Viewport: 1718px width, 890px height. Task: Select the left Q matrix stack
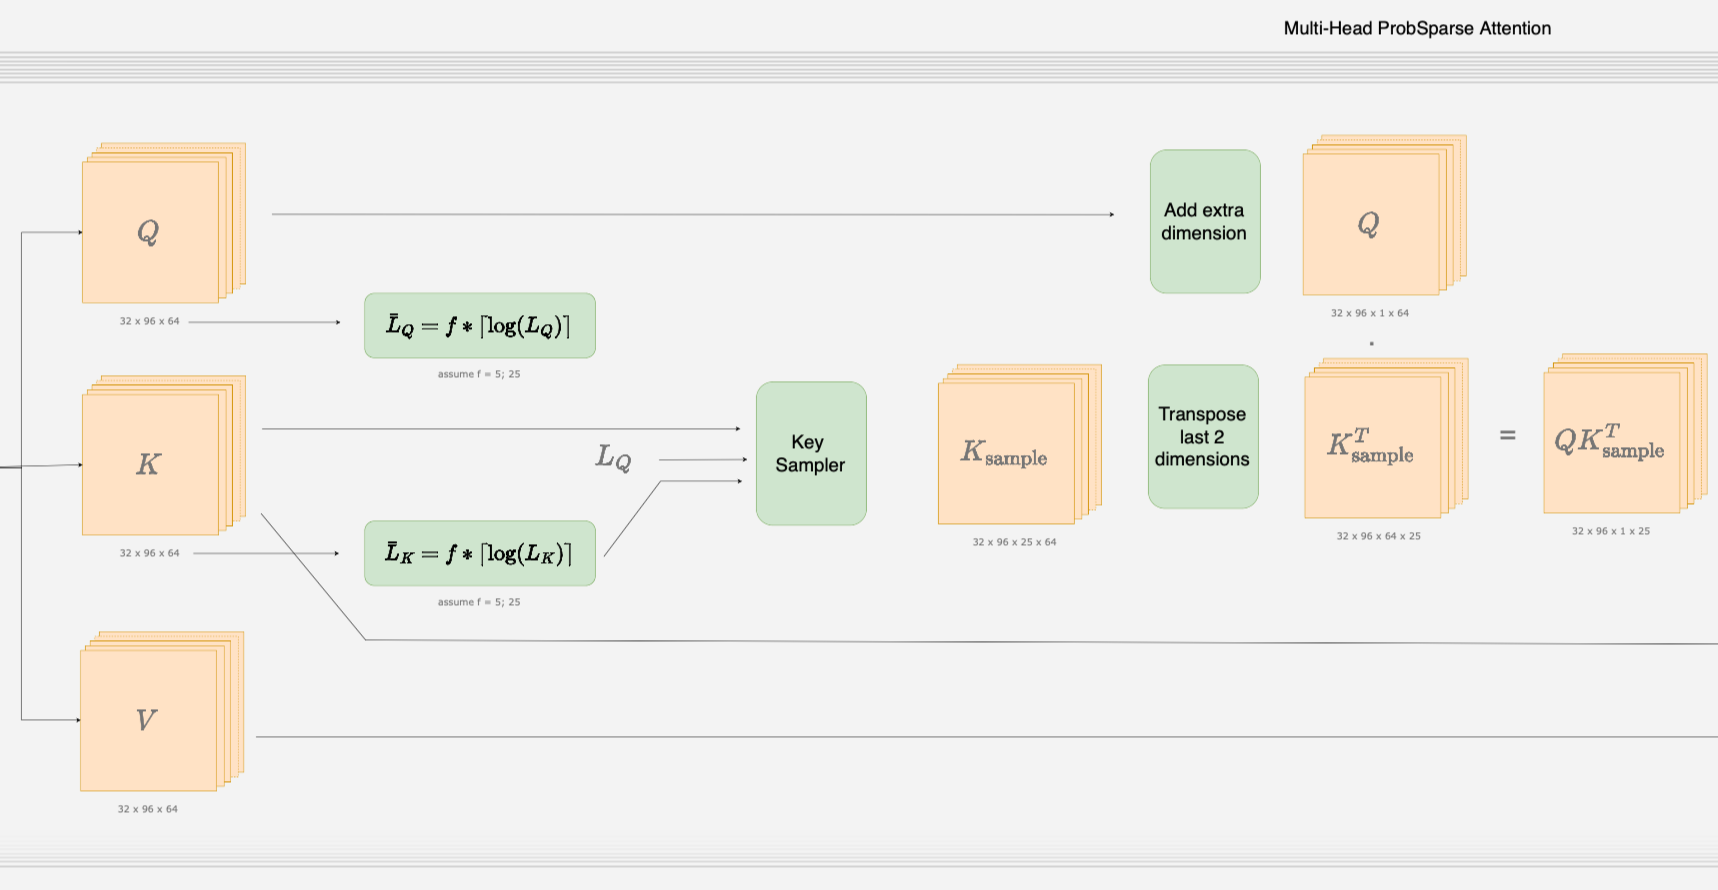click(x=151, y=231)
